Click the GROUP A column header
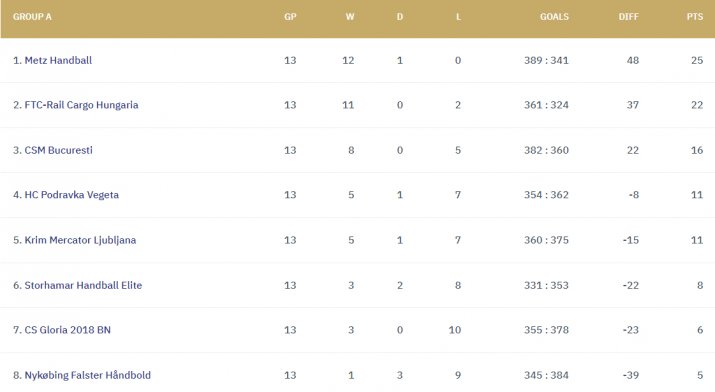The height and width of the screenshot is (392, 715). click(x=32, y=17)
